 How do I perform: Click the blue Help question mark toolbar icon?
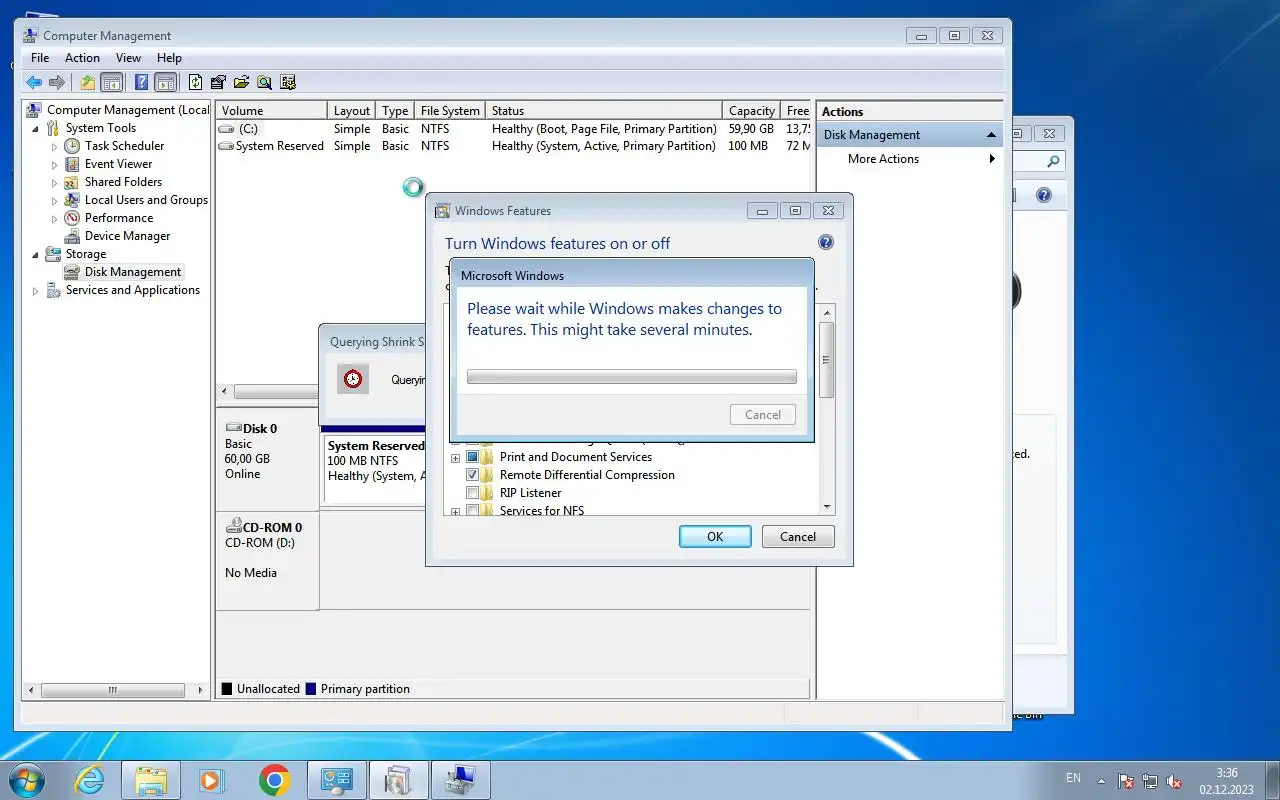pos(142,82)
